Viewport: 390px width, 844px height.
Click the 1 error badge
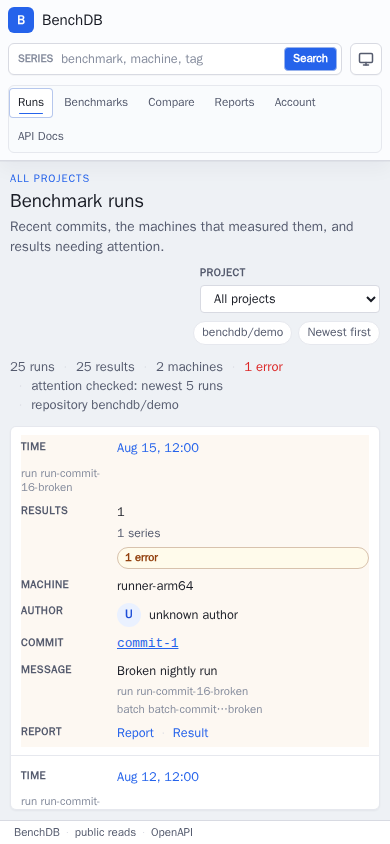tap(243, 558)
